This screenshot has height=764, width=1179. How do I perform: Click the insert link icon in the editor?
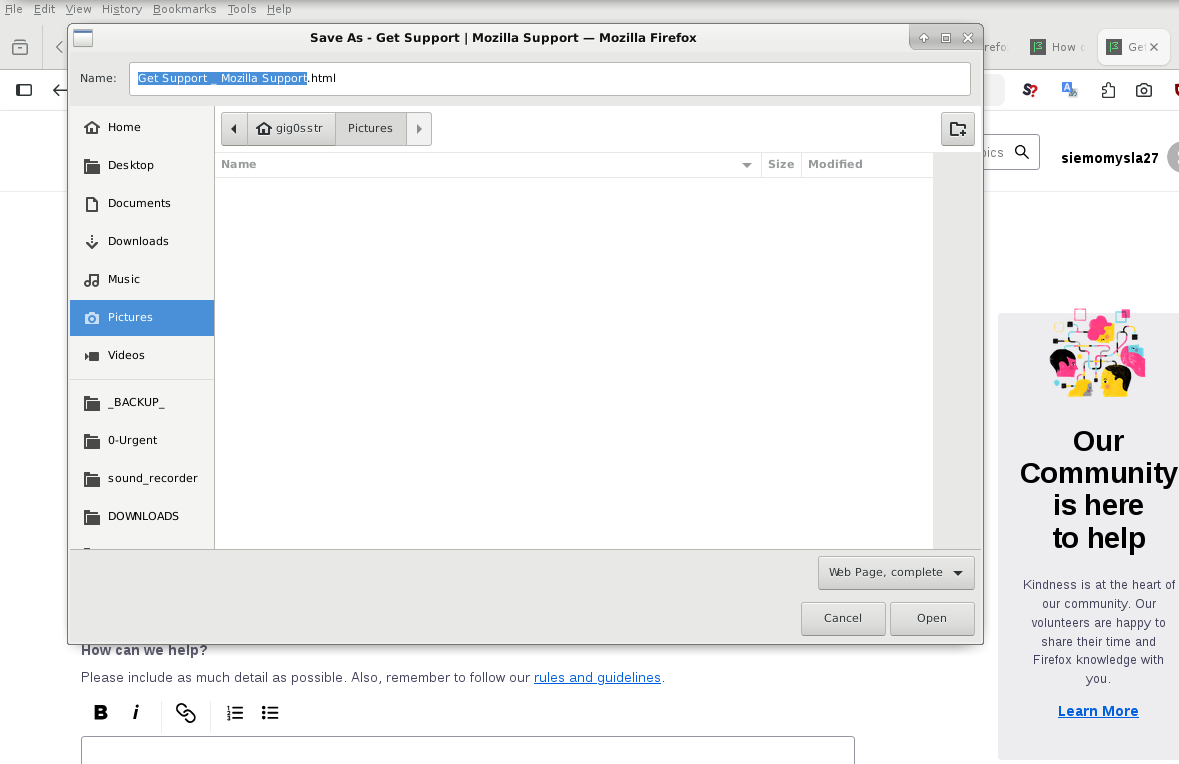[x=186, y=713]
